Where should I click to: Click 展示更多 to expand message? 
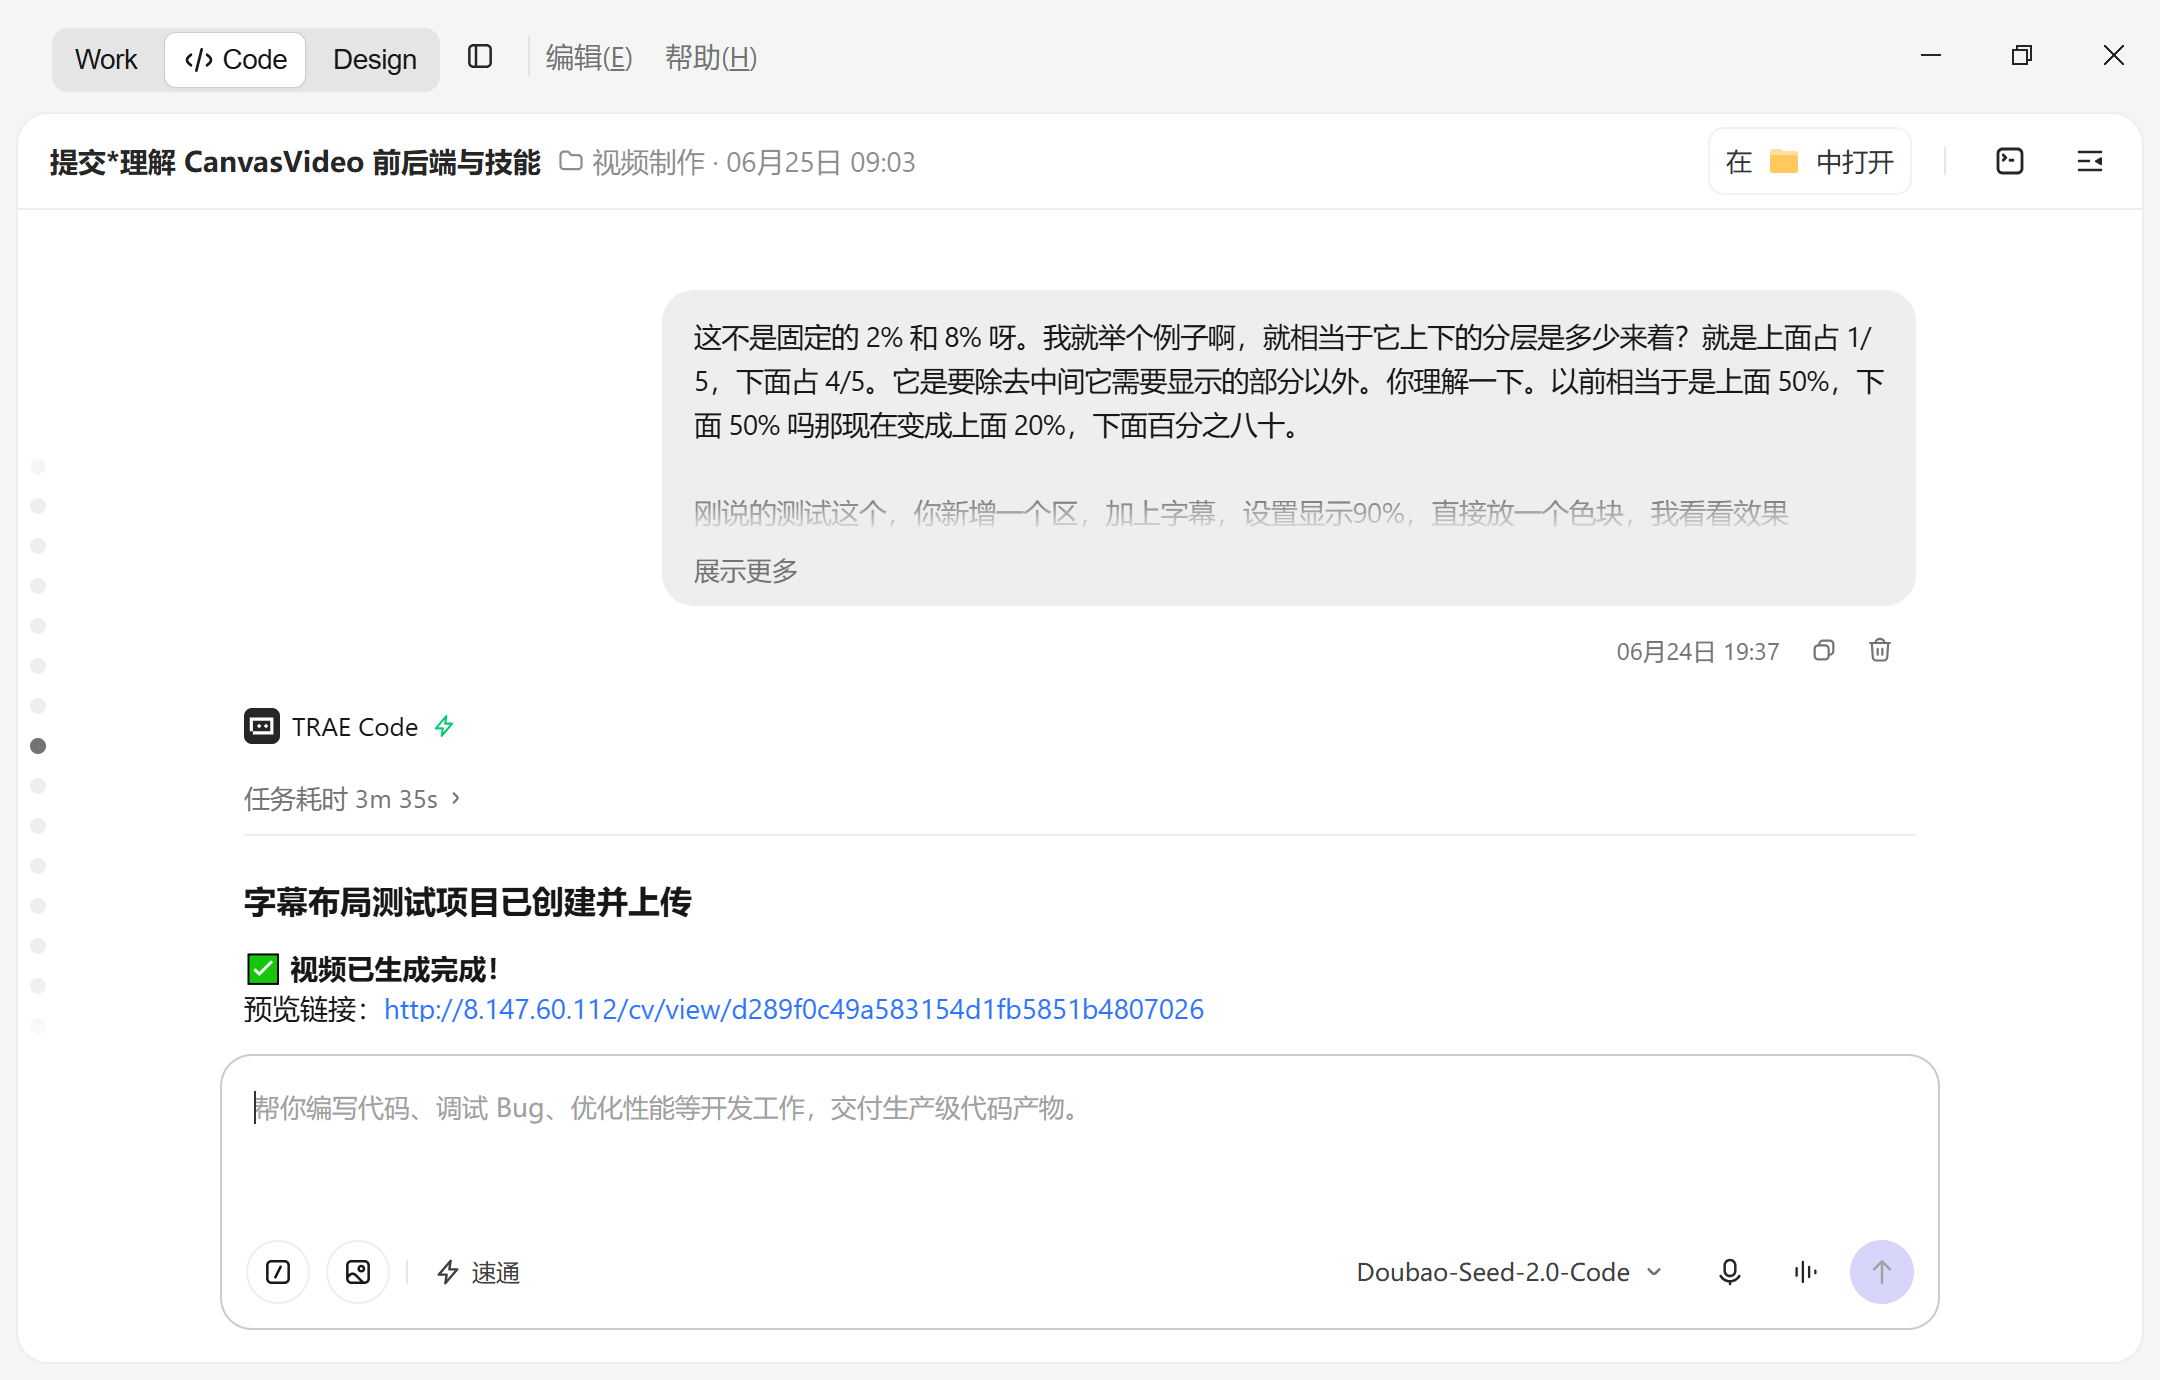[746, 571]
